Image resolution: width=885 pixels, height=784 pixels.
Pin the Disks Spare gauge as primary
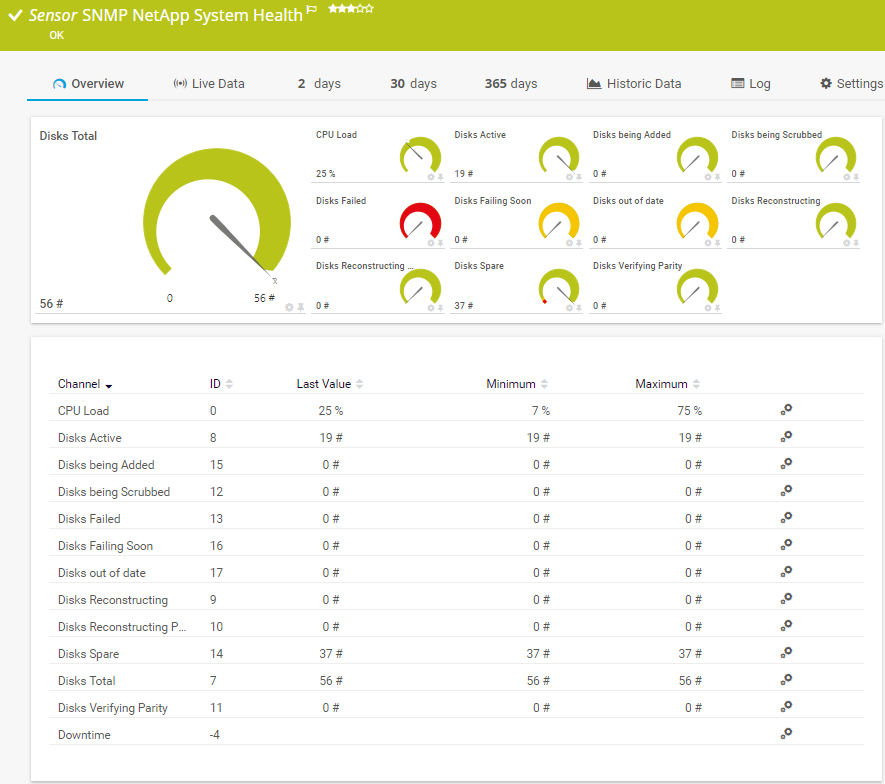pyautogui.click(x=579, y=308)
